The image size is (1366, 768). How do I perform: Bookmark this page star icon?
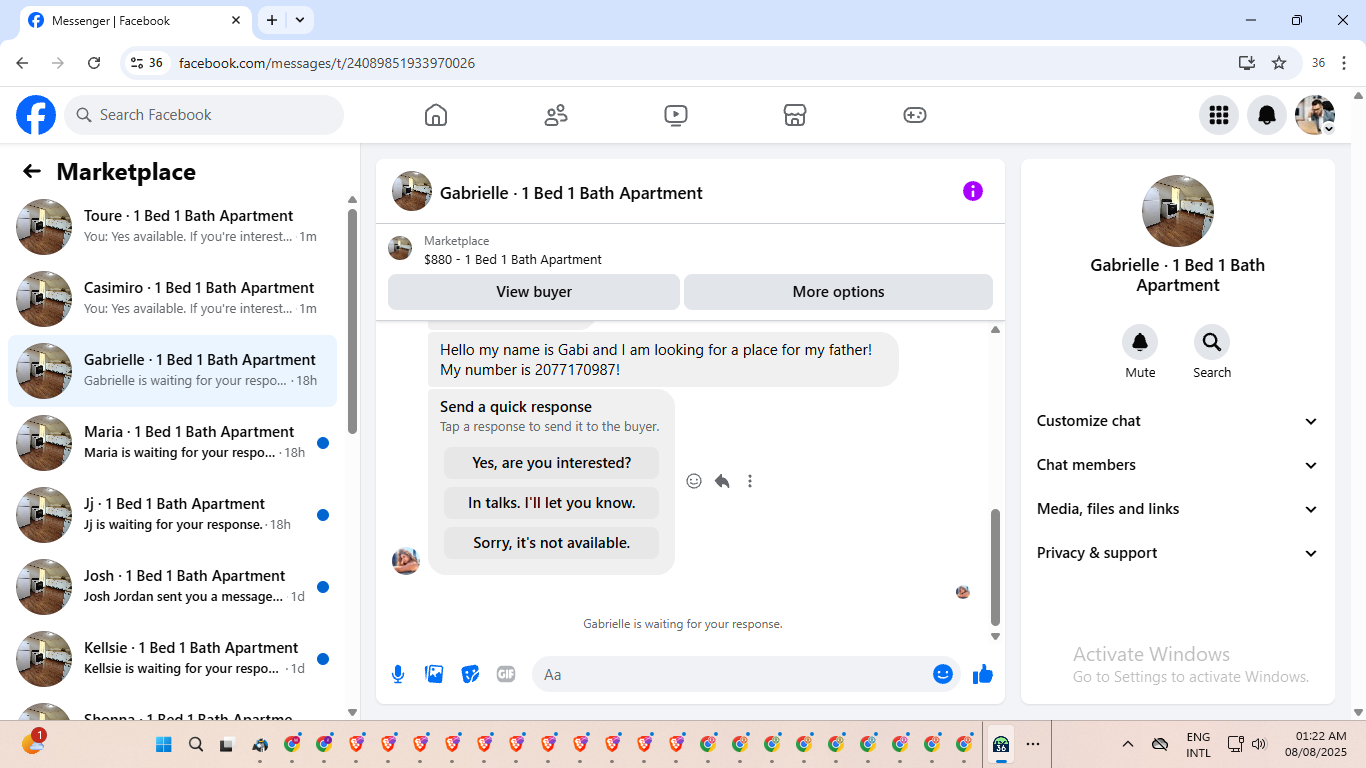coord(1279,63)
